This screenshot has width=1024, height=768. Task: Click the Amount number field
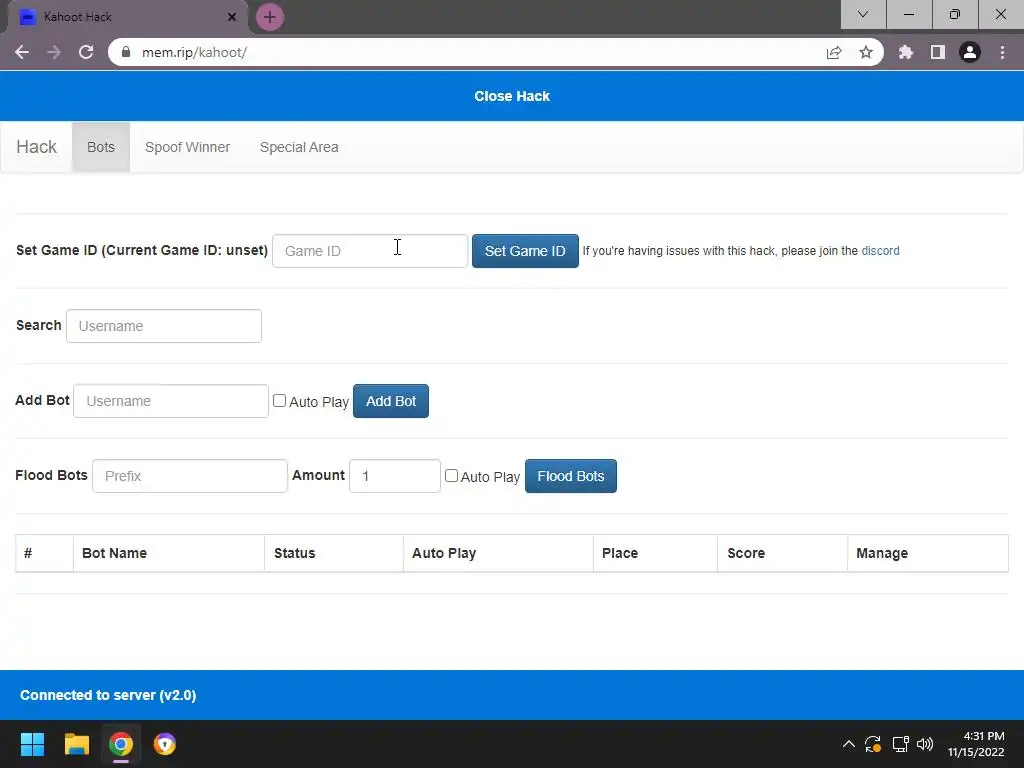pos(395,476)
